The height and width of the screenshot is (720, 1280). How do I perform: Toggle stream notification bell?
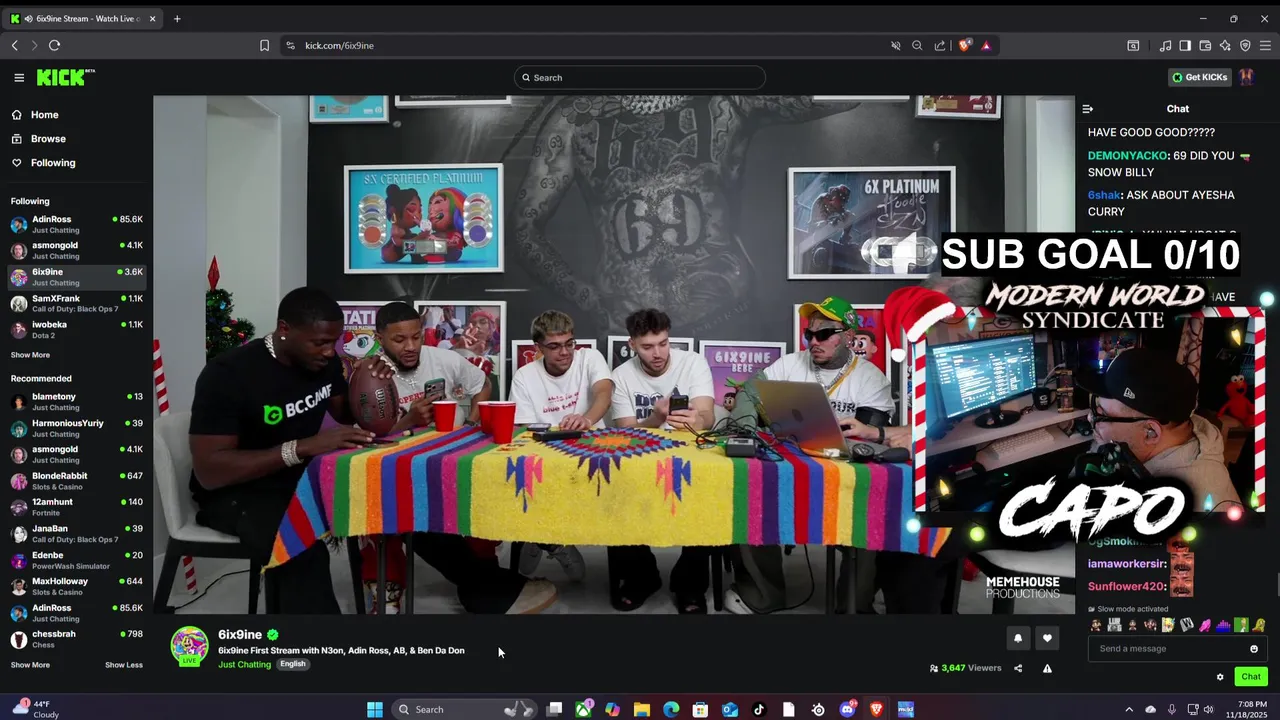pos(1018,638)
